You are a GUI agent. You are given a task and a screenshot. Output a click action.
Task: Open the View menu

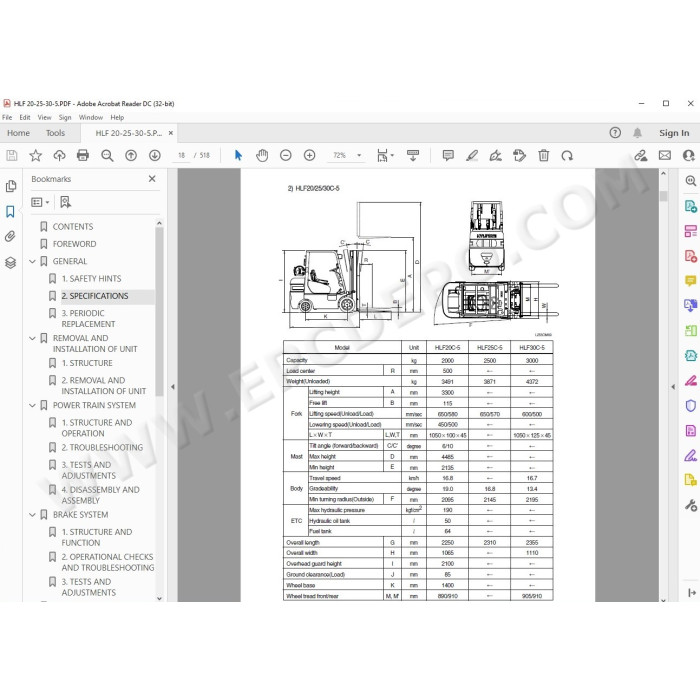(44, 117)
